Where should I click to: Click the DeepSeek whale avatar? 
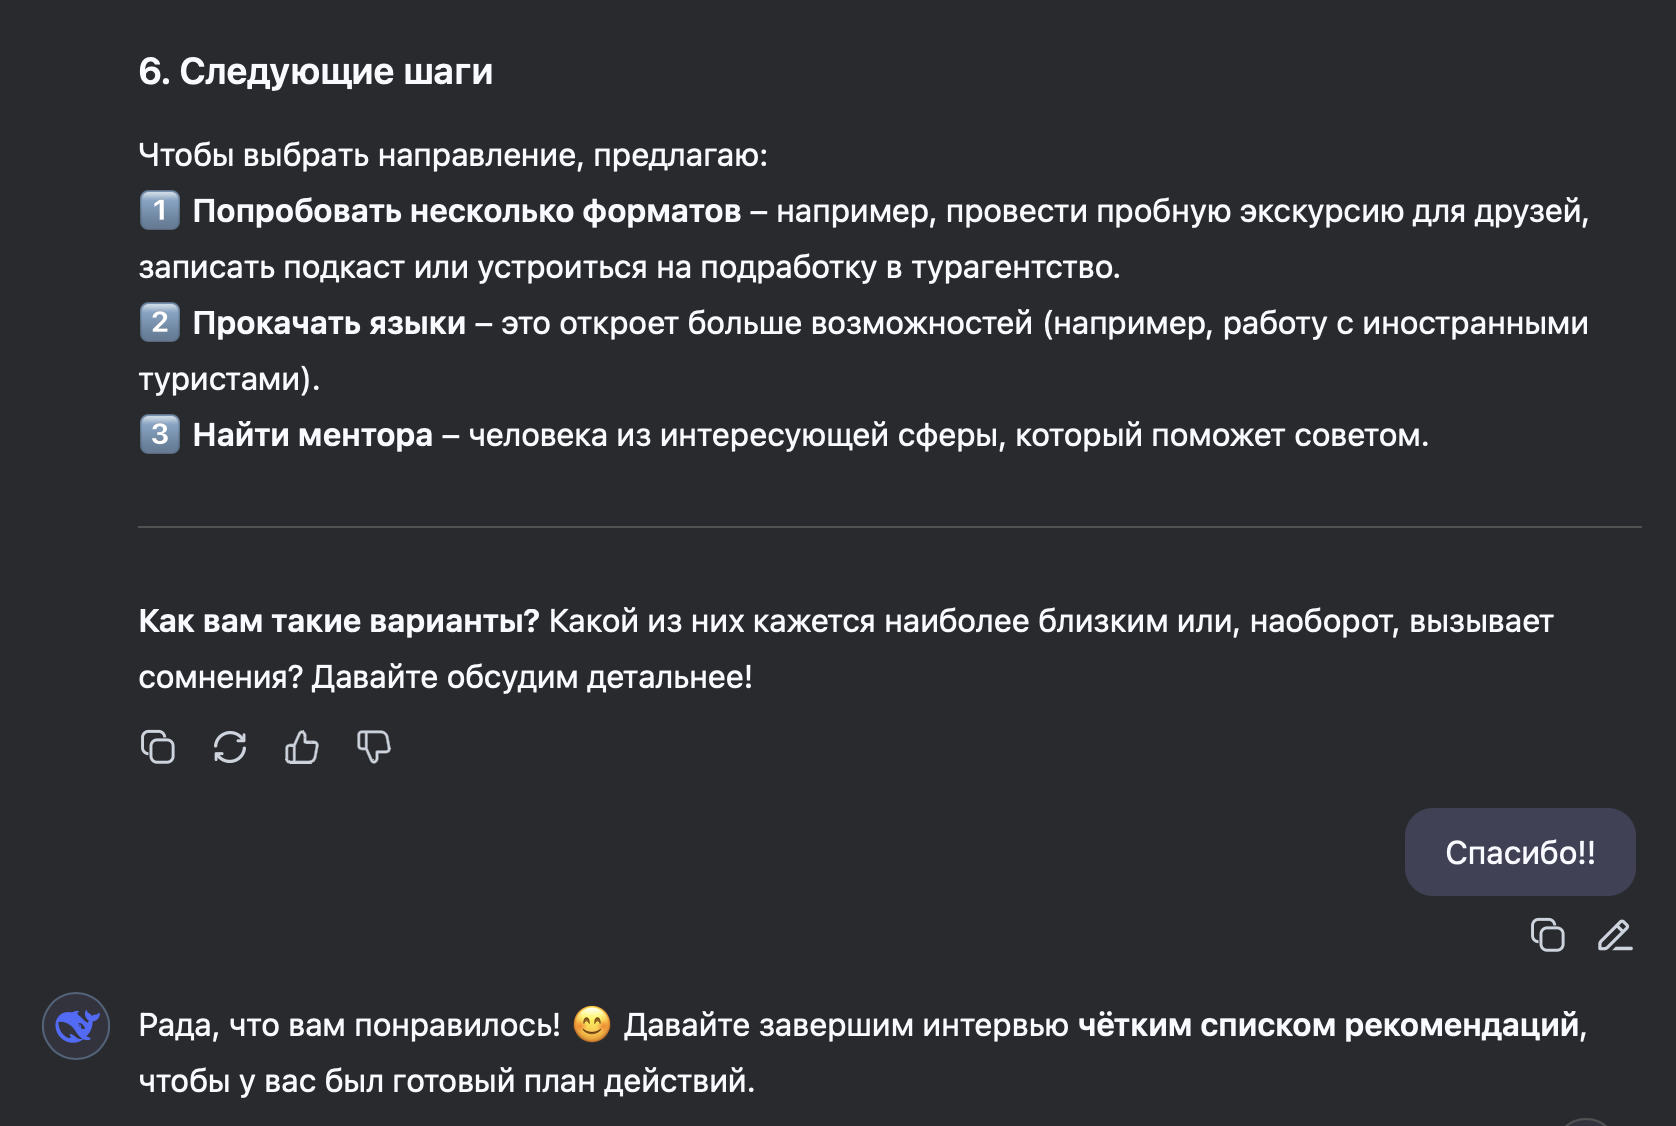(78, 1024)
